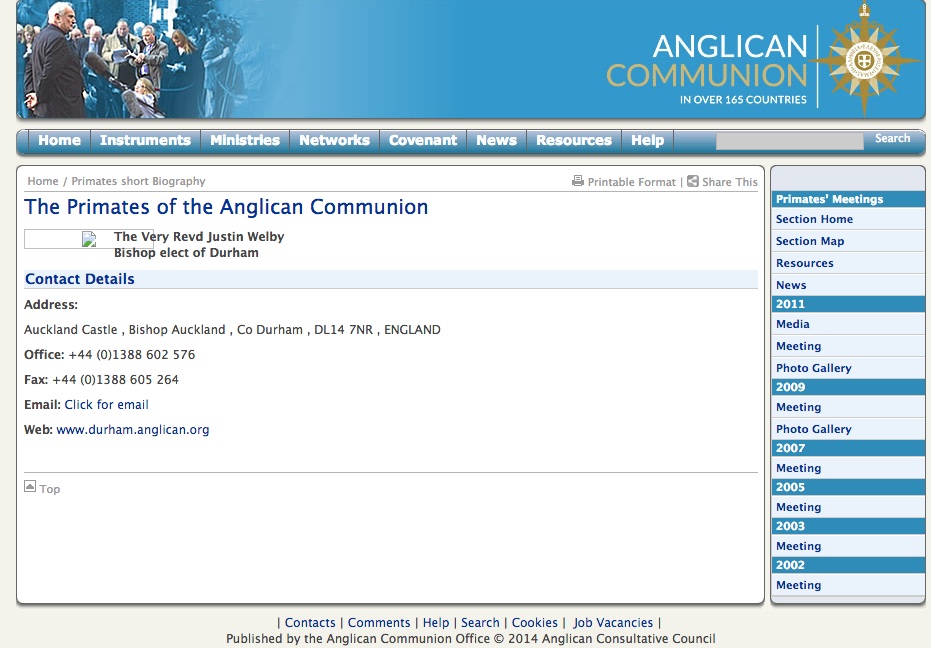Viewport: 931px width, 648px height.
Task: Click the broken portrait image of Justin Welby
Action: point(89,239)
